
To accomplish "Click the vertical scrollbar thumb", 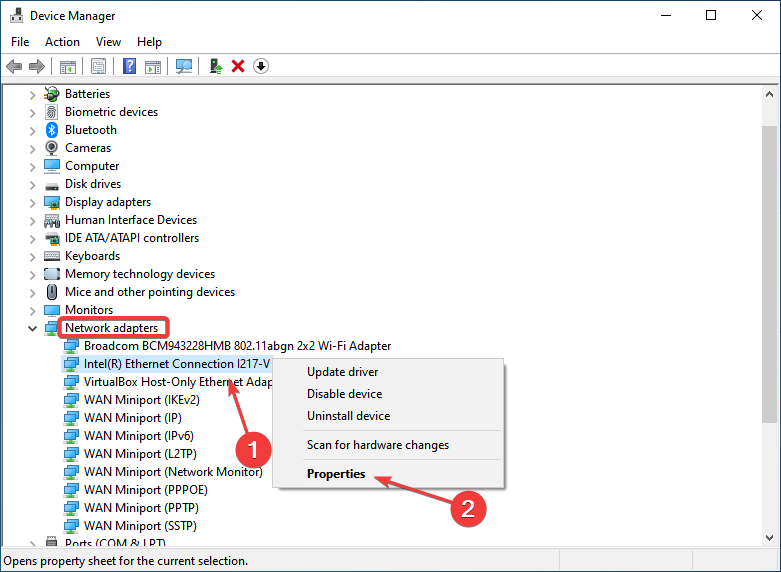I will point(769,275).
